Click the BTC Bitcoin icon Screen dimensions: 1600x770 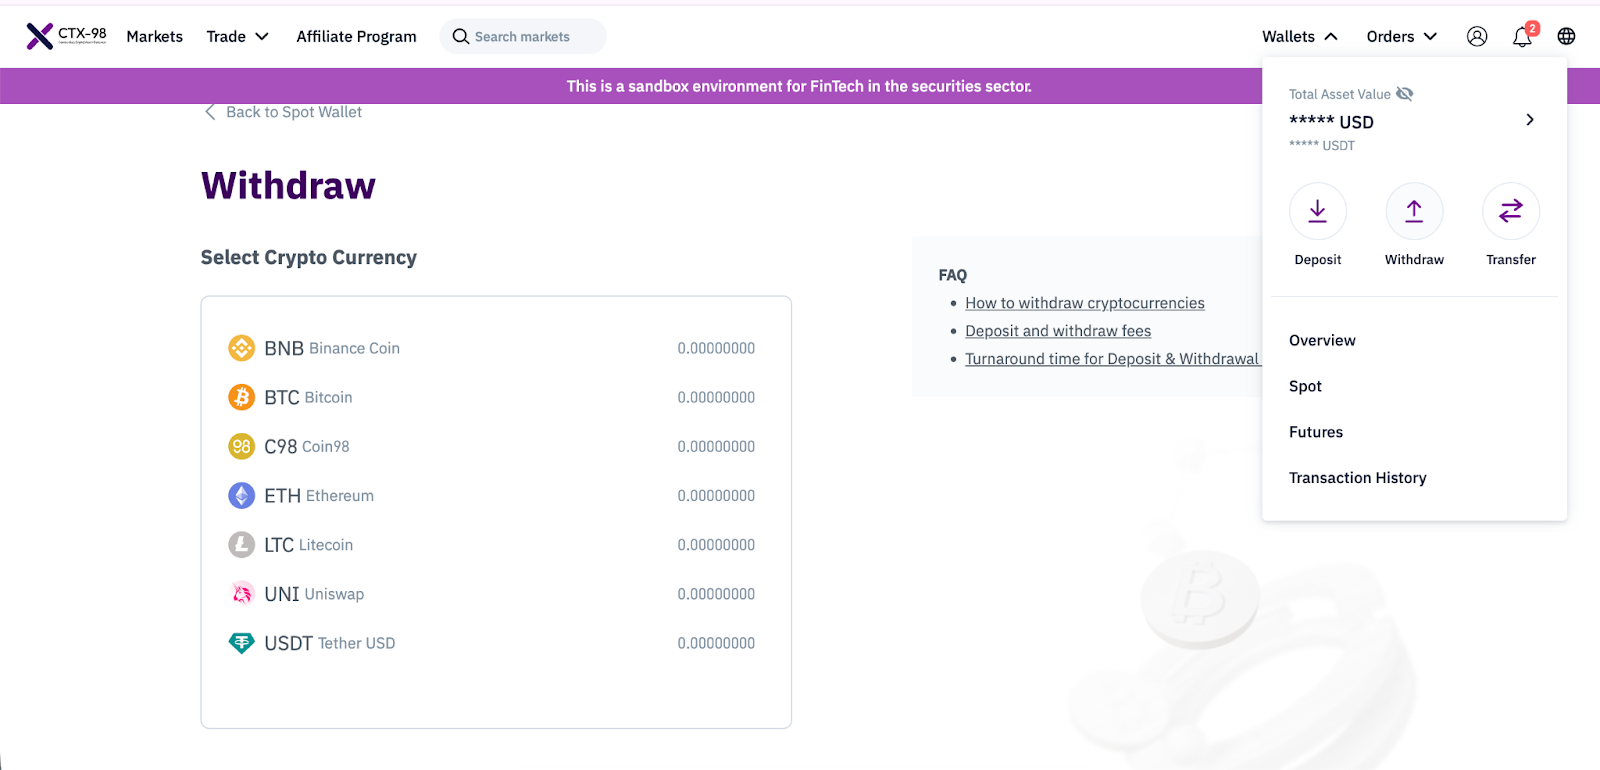coord(241,397)
